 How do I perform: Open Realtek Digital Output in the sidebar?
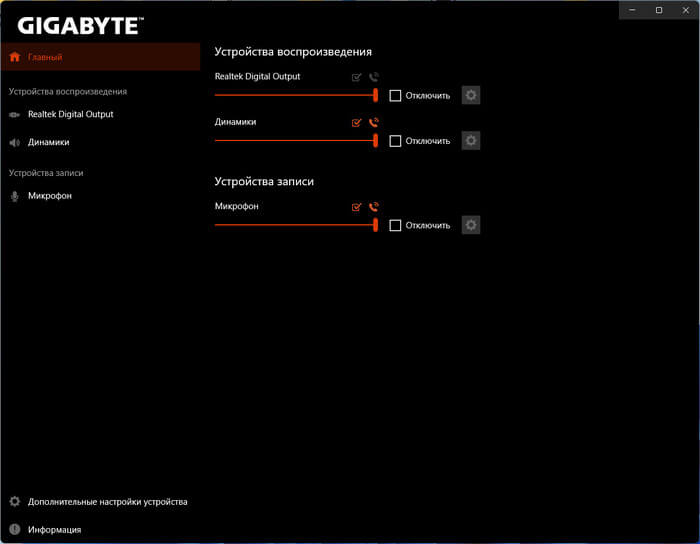(70, 114)
